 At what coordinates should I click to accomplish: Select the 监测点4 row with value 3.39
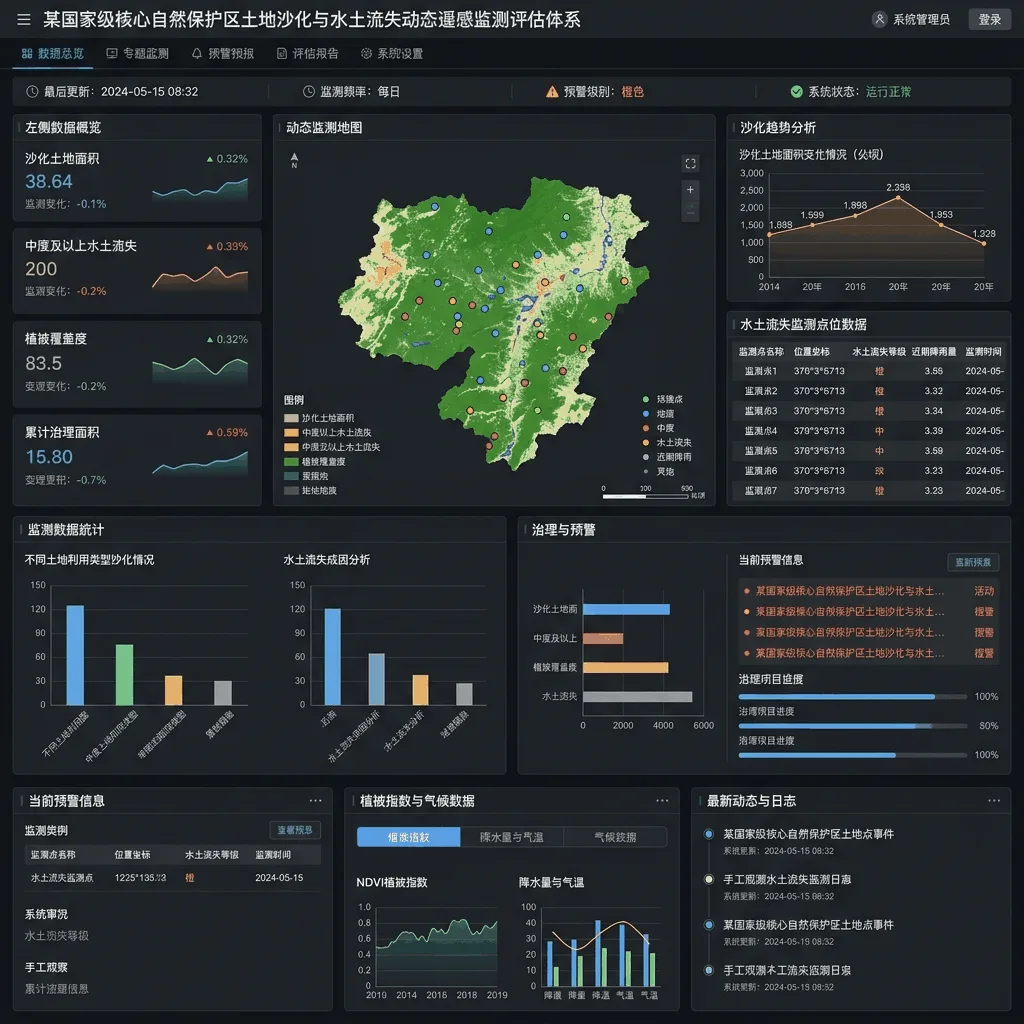click(869, 431)
